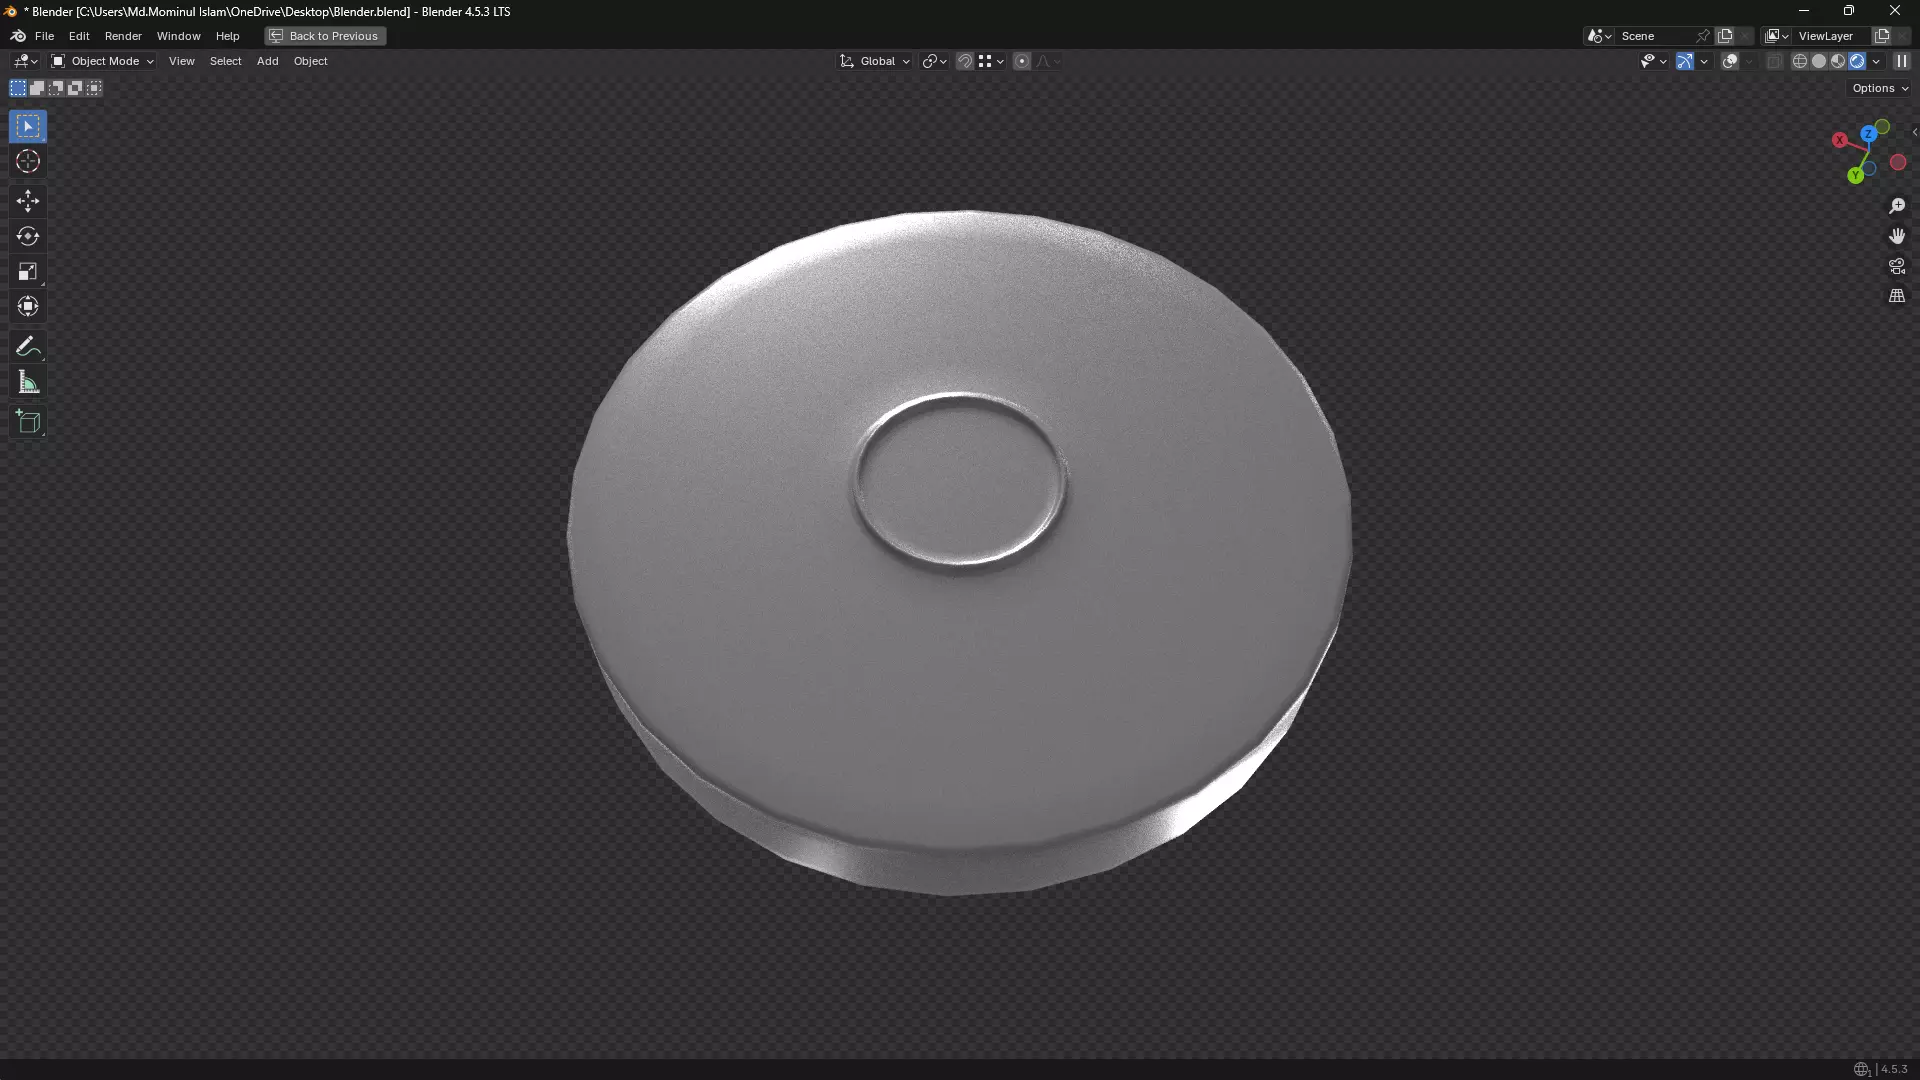Expand the Global transform orientation dropdown
Screen dimensions: 1920x1080
[875, 61]
